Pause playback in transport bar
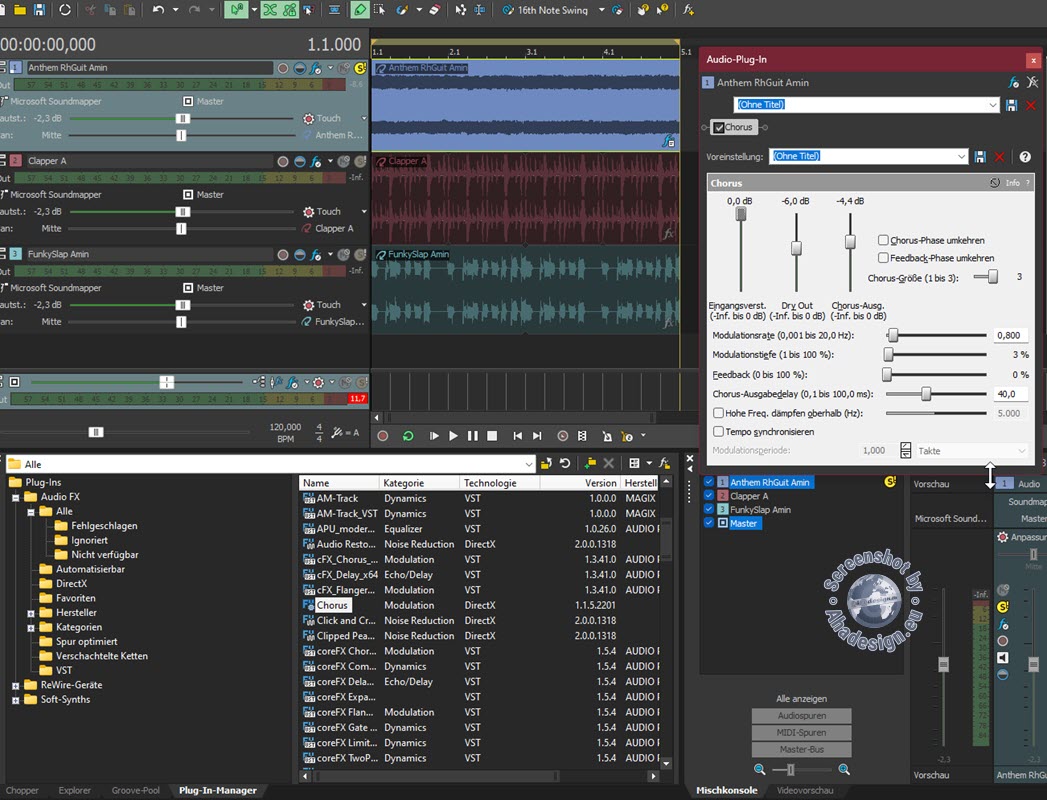Image resolution: width=1047 pixels, height=800 pixels. (x=473, y=436)
